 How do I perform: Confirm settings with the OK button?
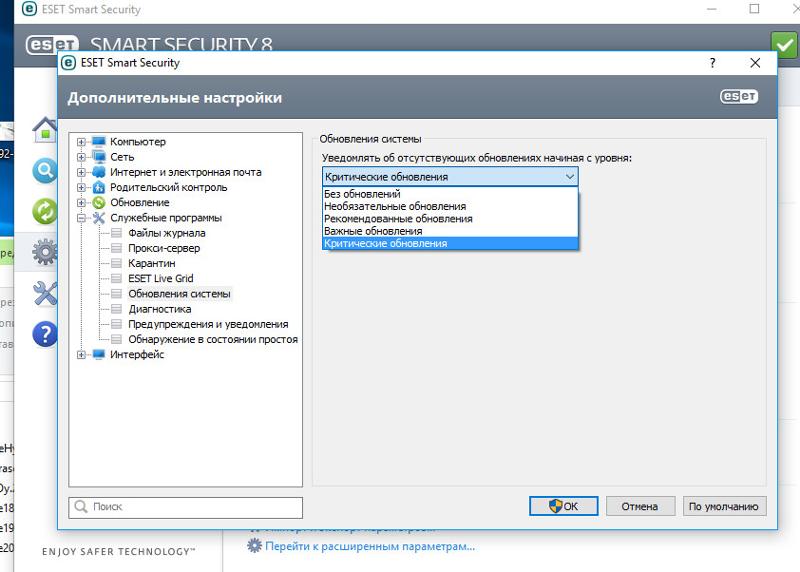(563, 506)
